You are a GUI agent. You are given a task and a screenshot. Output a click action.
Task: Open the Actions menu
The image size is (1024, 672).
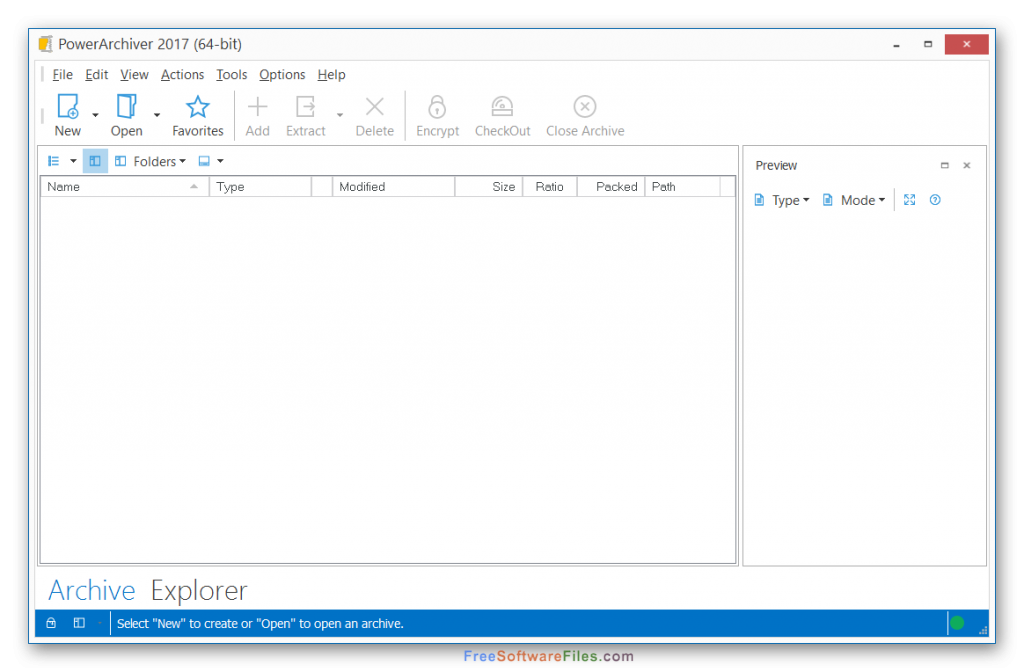click(x=182, y=74)
